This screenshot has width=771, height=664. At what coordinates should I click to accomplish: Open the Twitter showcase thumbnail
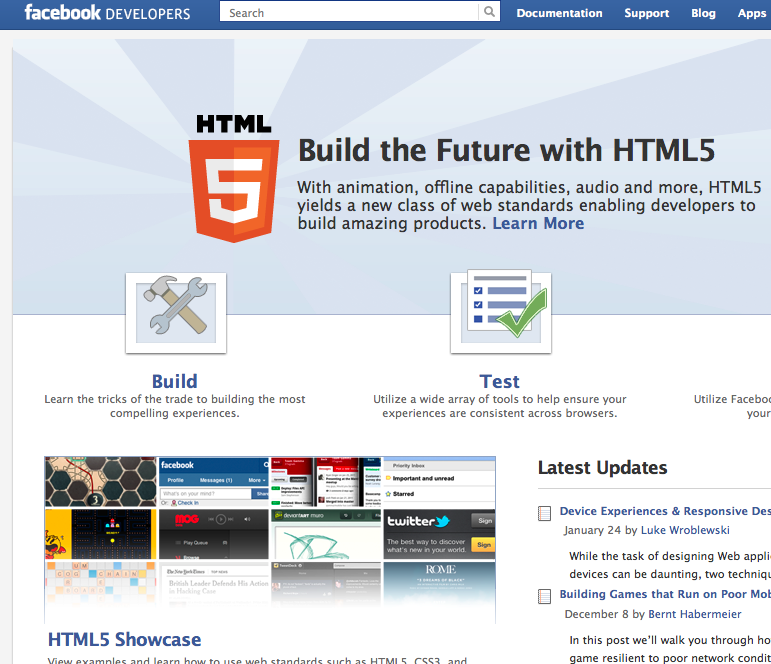[x=439, y=533]
